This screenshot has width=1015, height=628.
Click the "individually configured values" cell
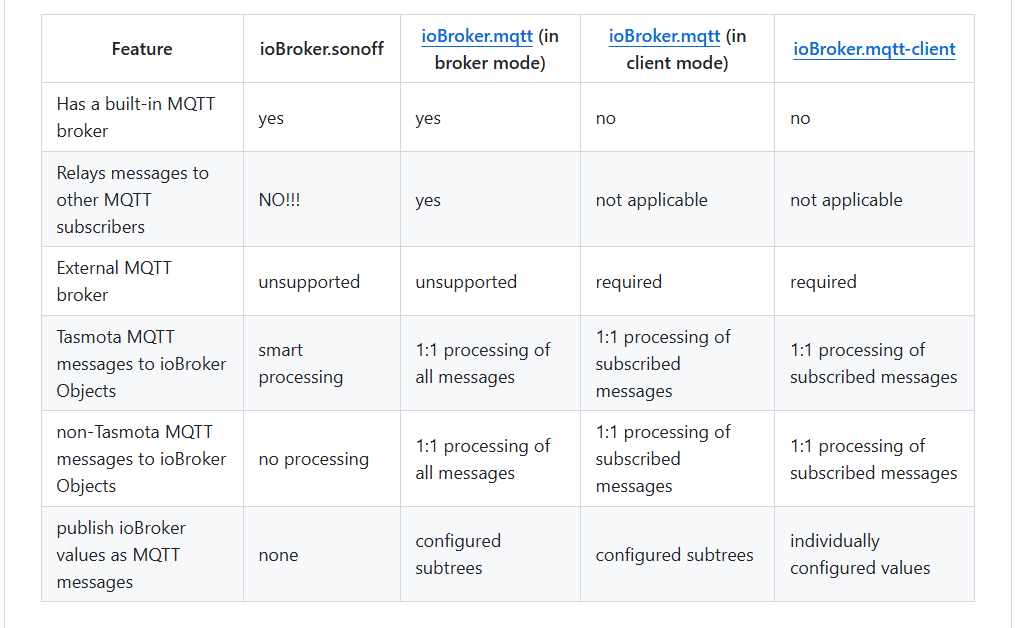click(859, 554)
